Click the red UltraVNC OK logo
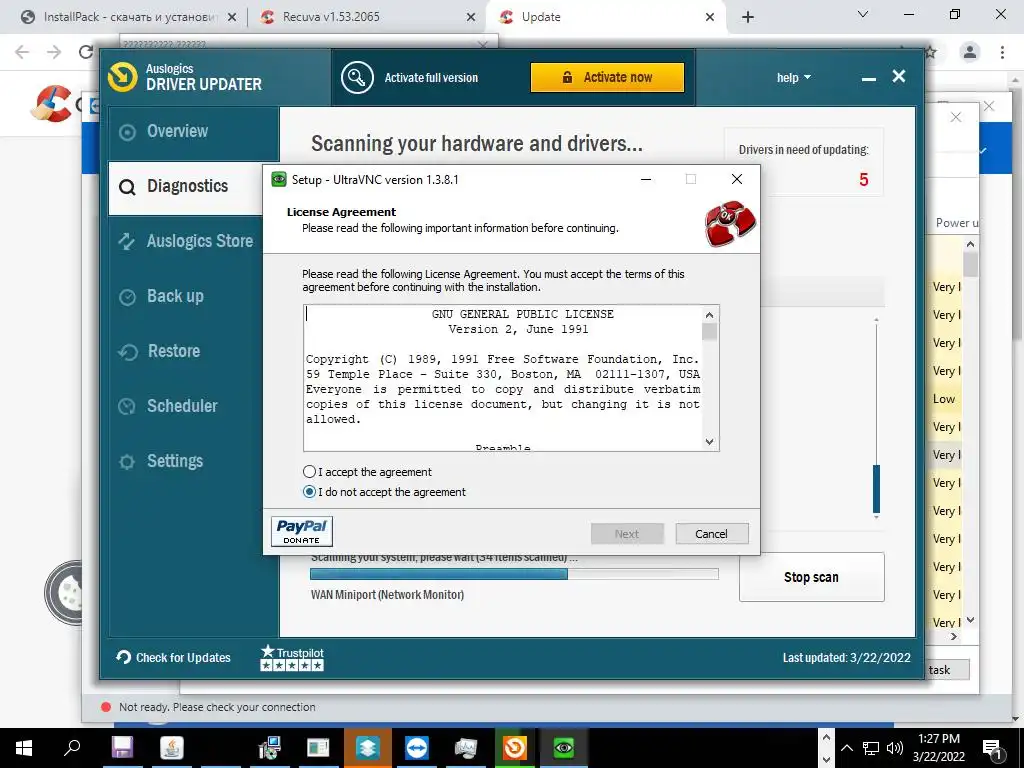This screenshot has width=1024, height=768. point(730,223)
